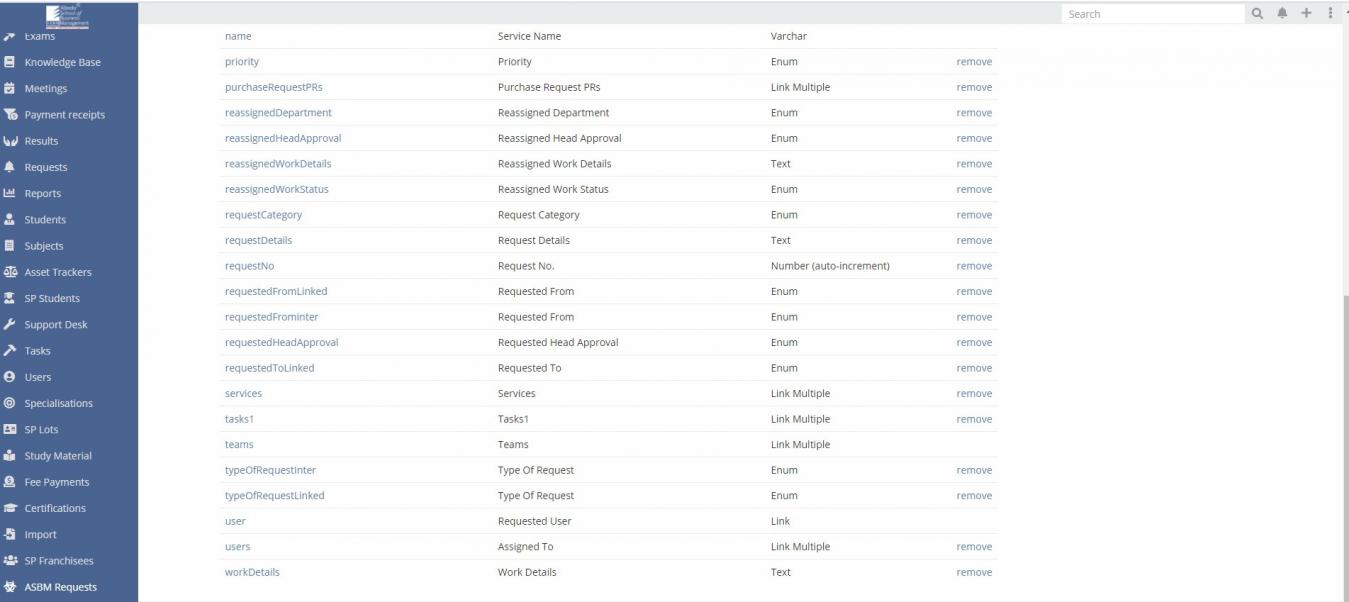1349x602 pixels.
Task: Click the Asset Trackers scale icon
Action: click(x=10, y=272)
